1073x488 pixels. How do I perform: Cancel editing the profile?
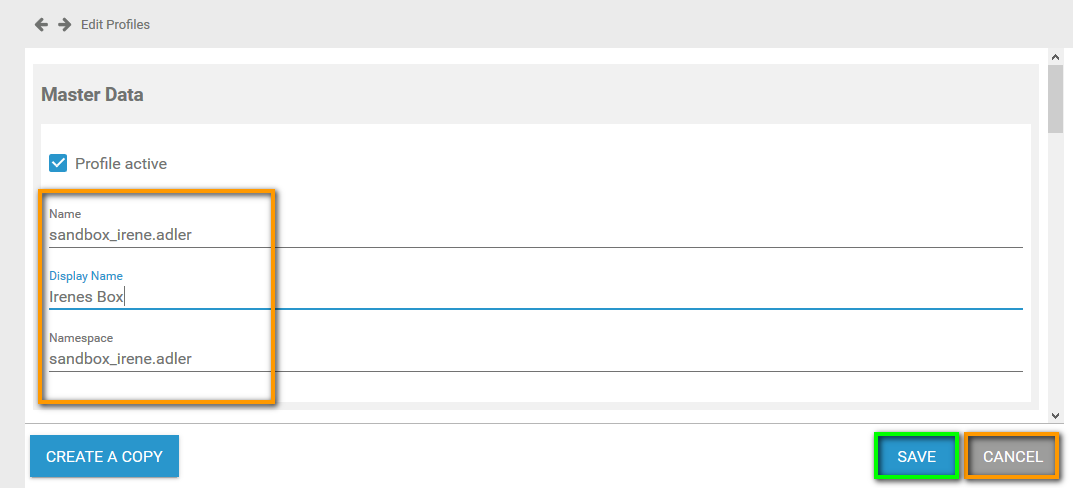1012,456
